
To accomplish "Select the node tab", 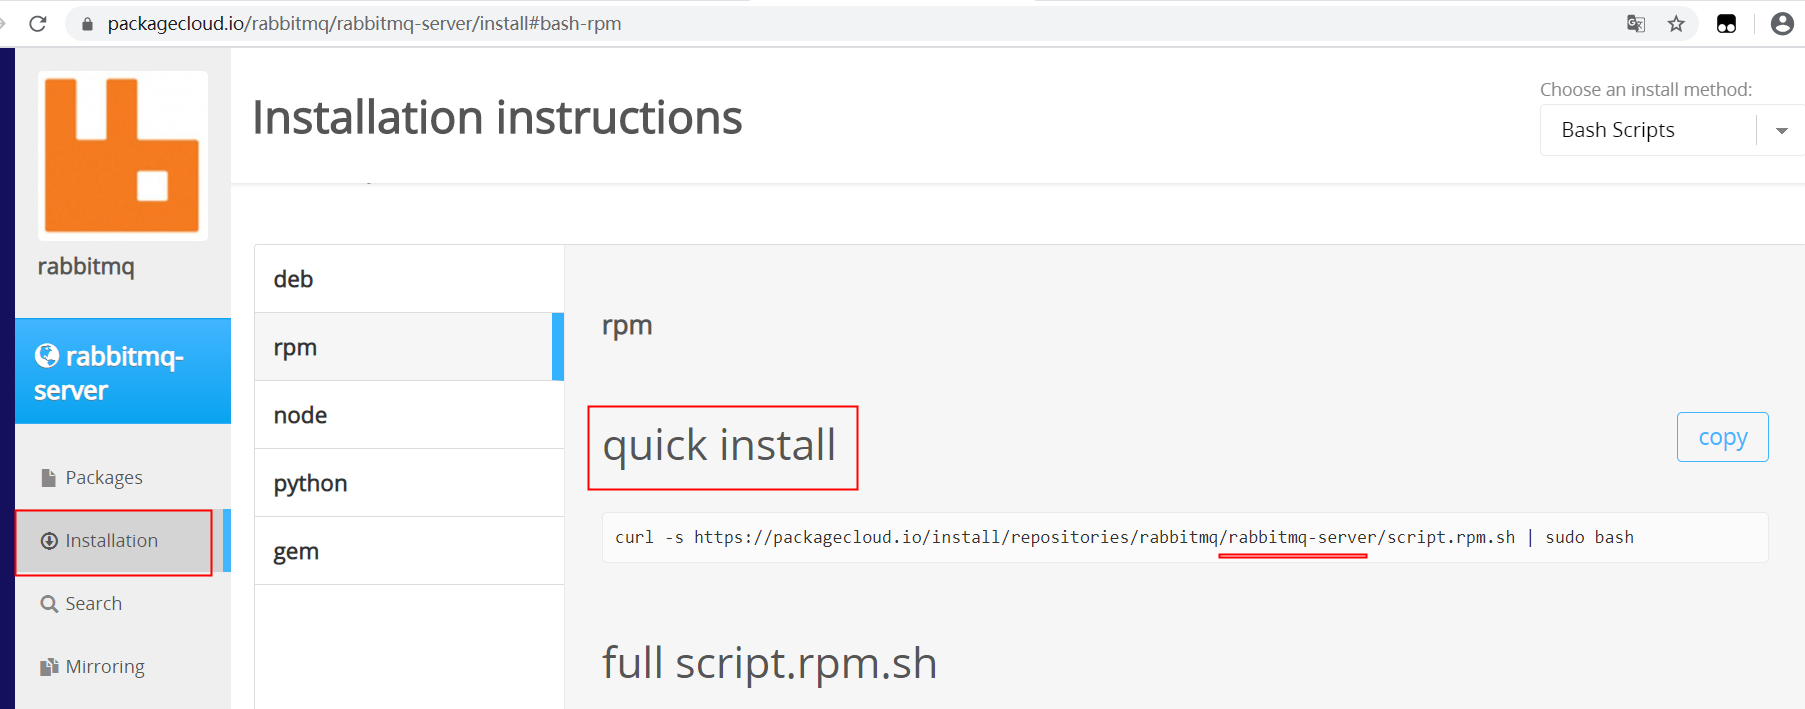I will click(409, 415).
